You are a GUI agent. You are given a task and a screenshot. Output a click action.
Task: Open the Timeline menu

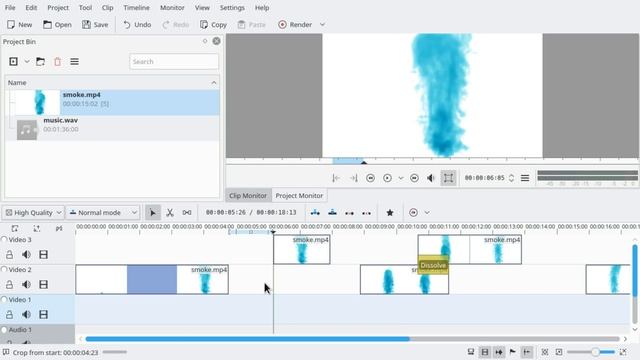point(136,8)
